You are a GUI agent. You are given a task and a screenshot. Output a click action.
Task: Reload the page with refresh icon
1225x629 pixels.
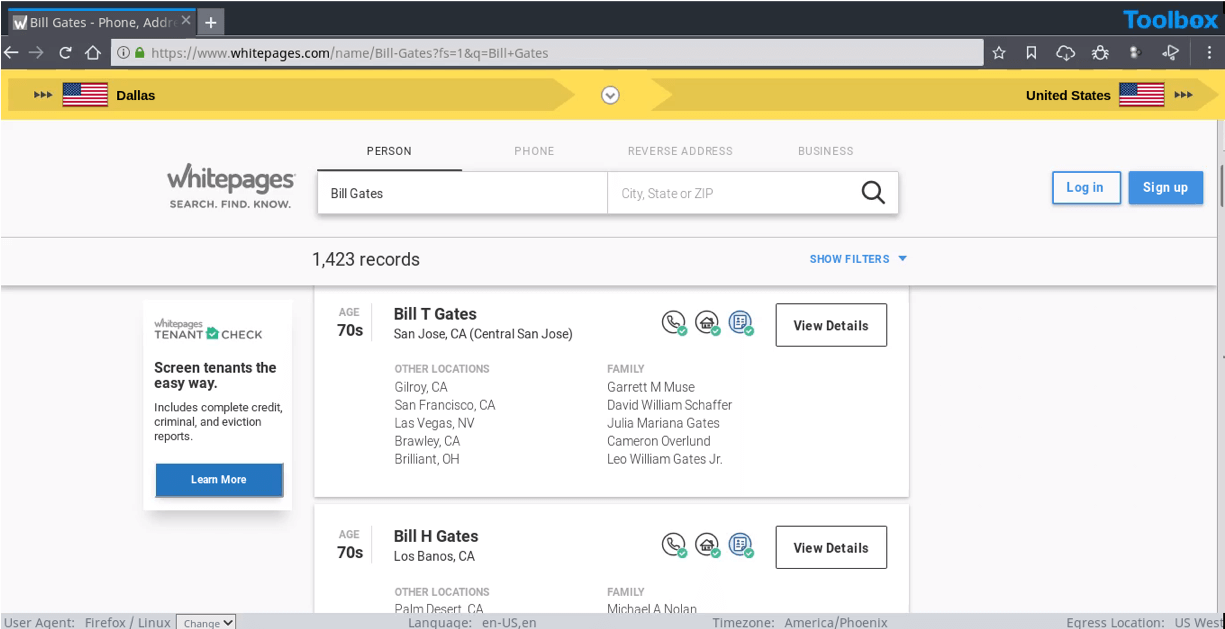(x=66, y=53)
